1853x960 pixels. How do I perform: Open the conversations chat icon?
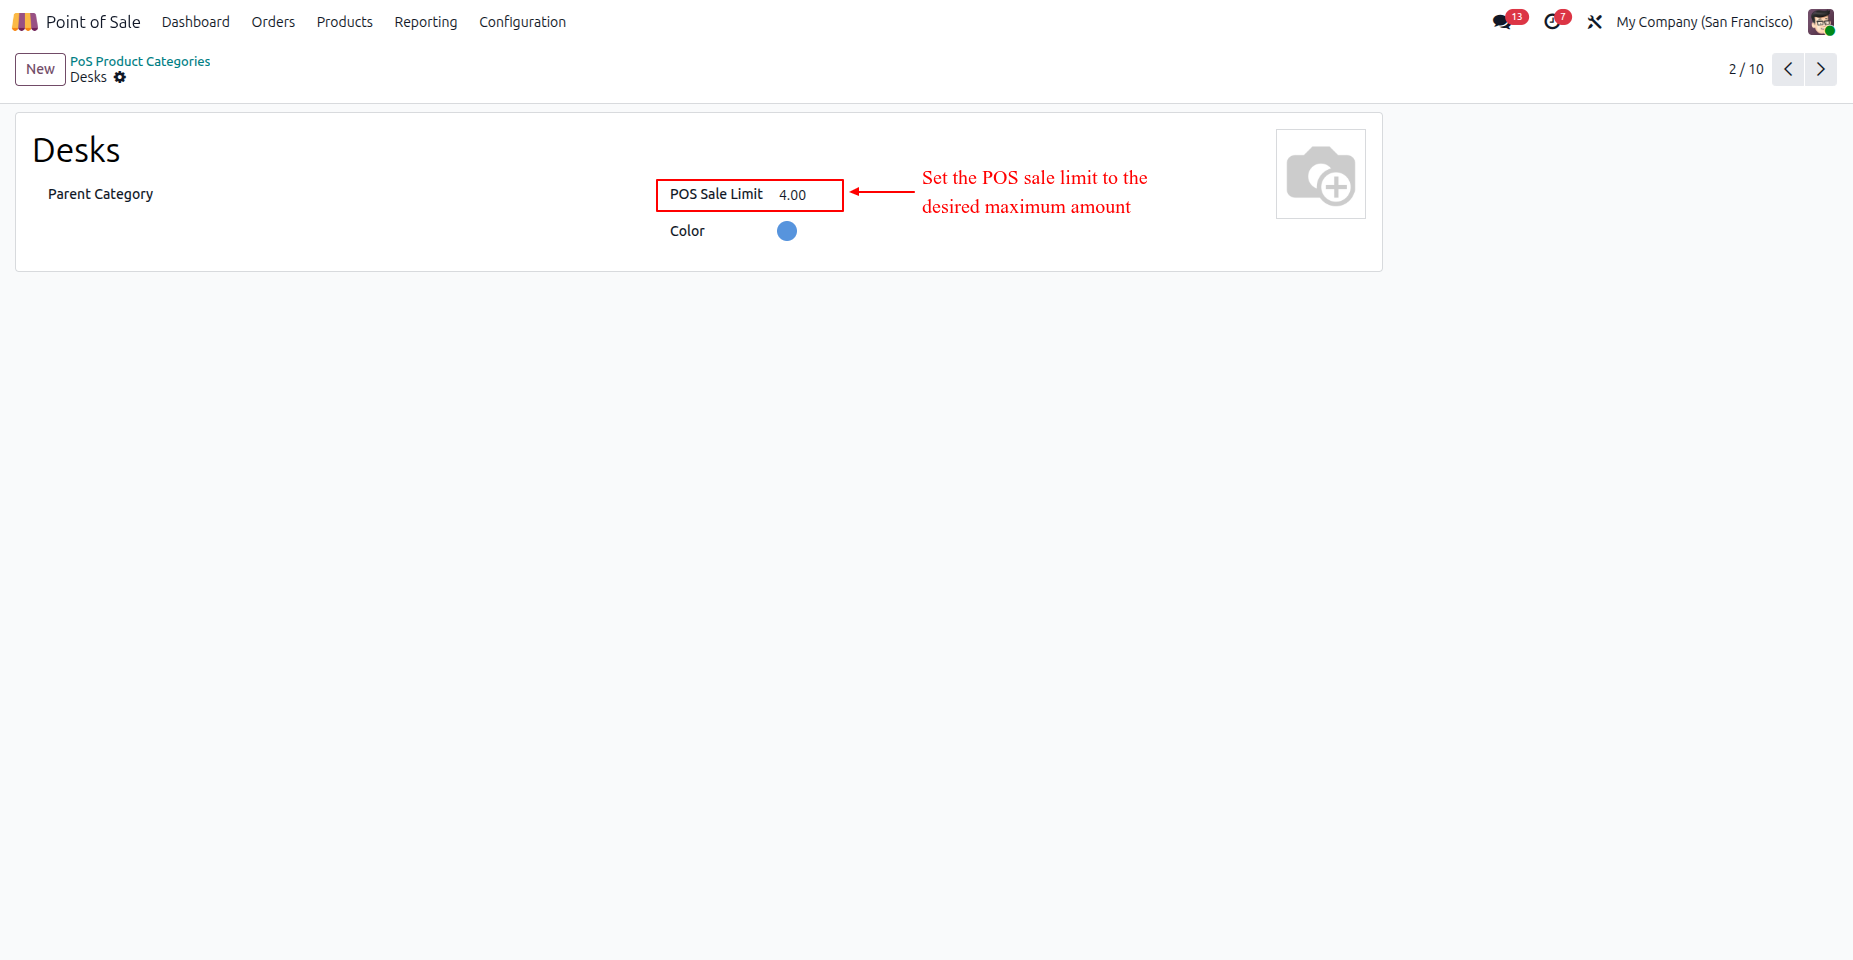coord(1502,22)
